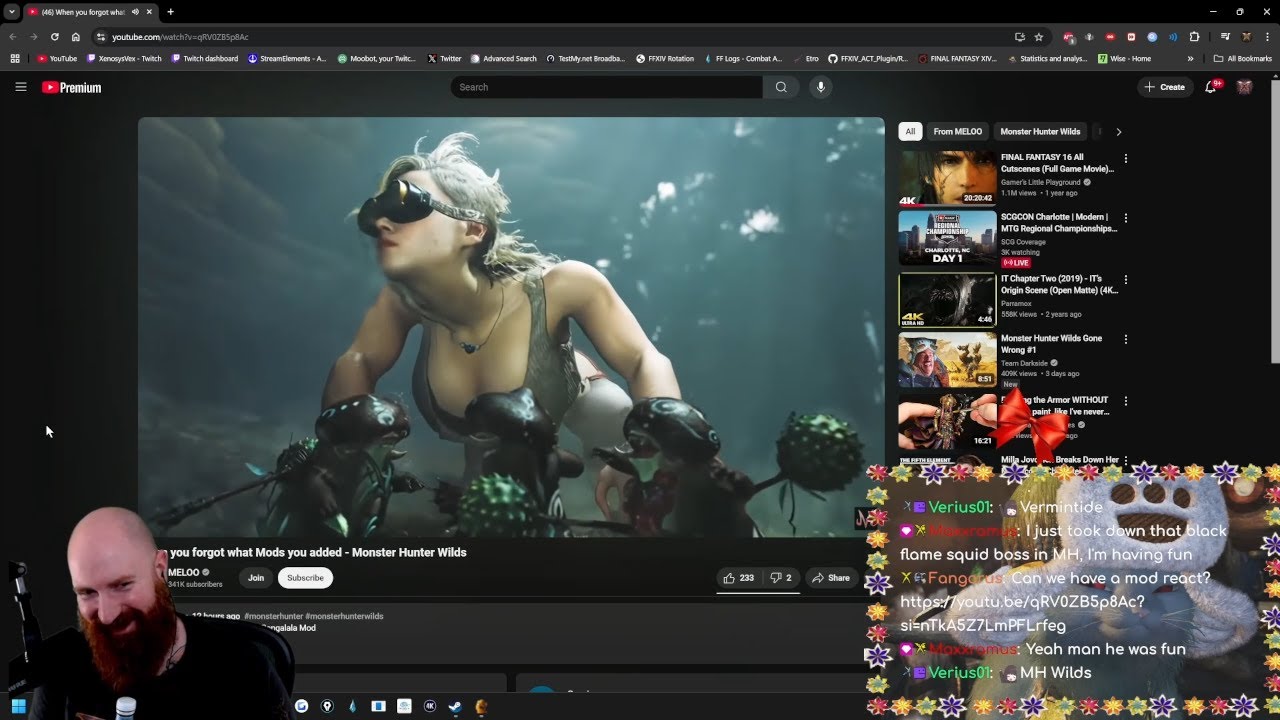Screen dimensions: 1280x720
Task: Open SCGCON Charlotte live stream thumbnail
Action: [947, 238]
